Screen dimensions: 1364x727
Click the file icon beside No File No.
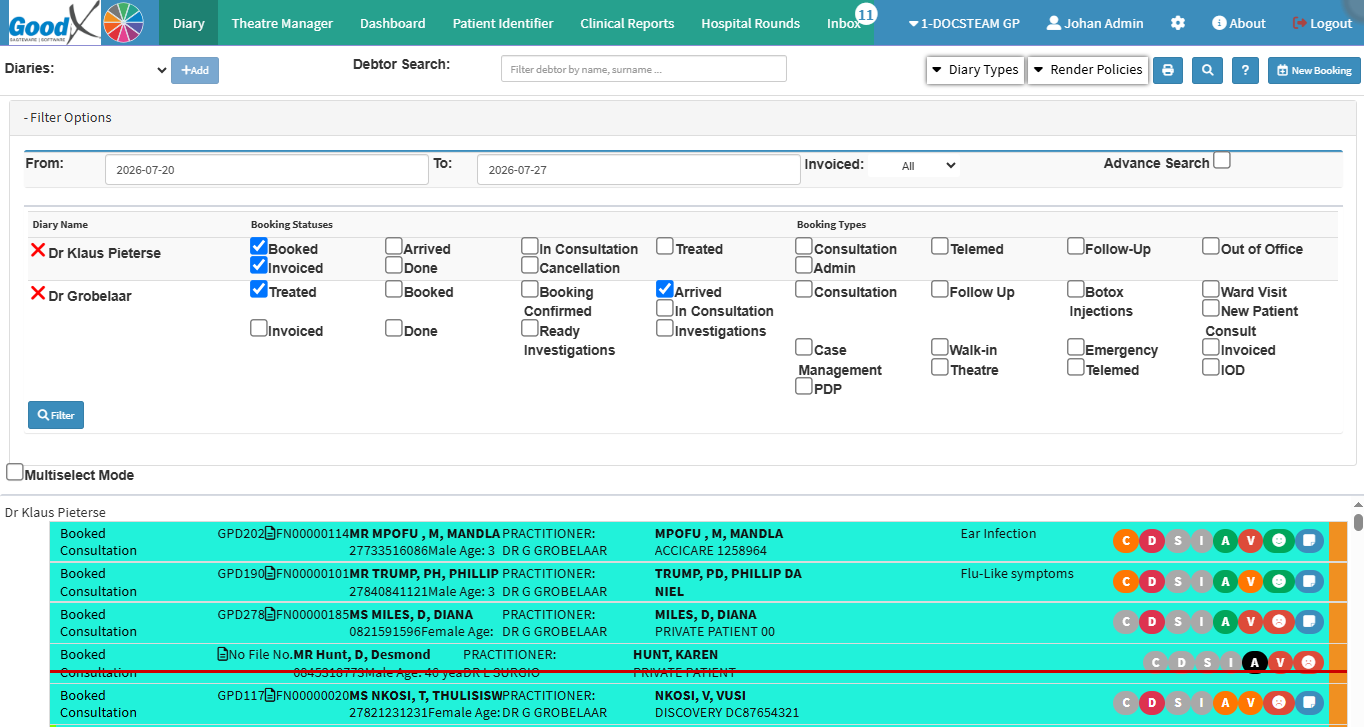pos(223,655)
